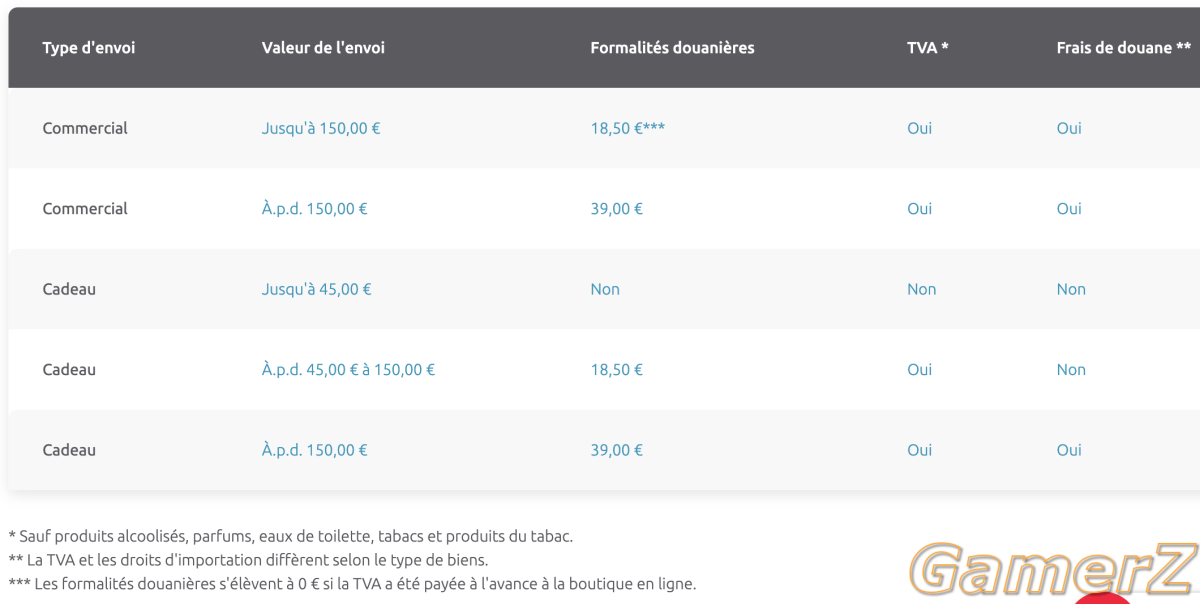The height and width of the screenshot is (604, 1200).
Task: Select the "18,50 €***" customs fee
Action: (x=627, y=128)
